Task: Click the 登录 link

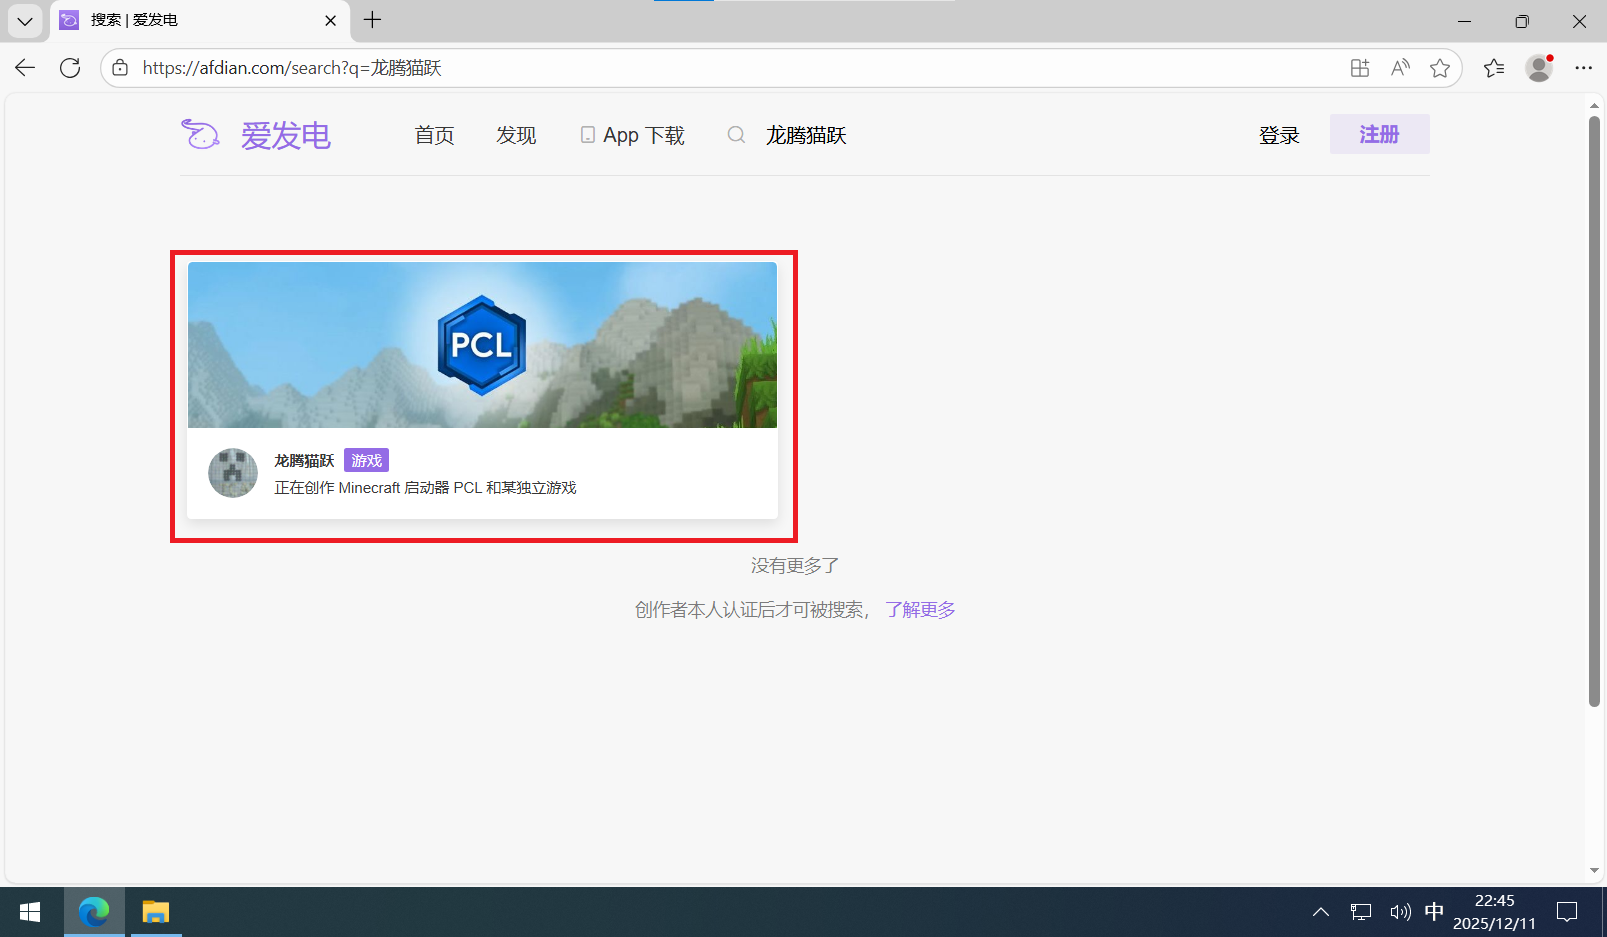Action: click(x=1279, y=135)
